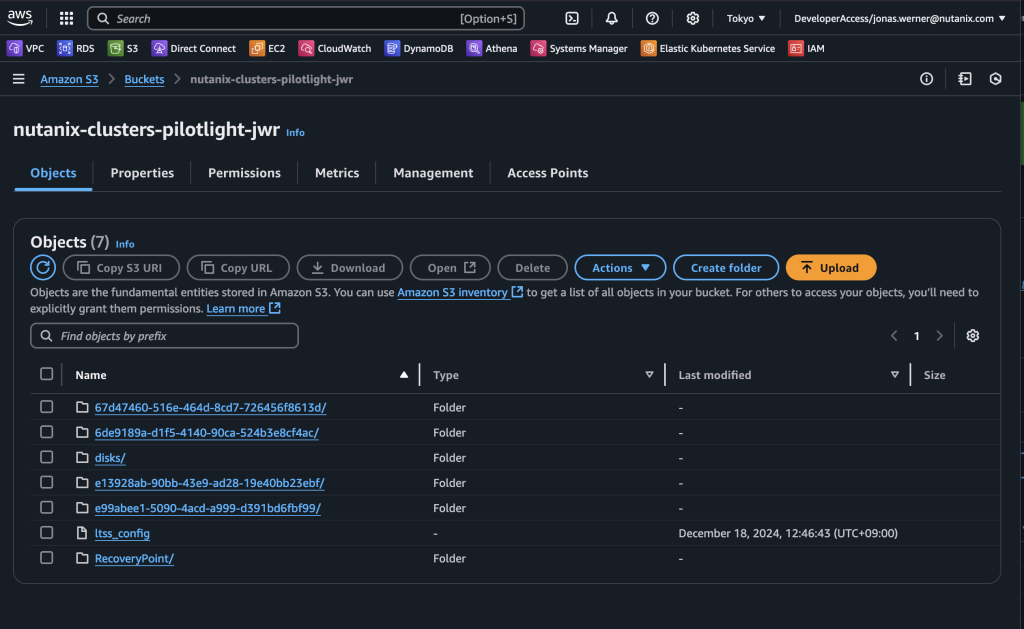Screen dimensions: 1024x629
Task: Open the AWS home logo
Action: pyautogui.click(x=20, y=18)
